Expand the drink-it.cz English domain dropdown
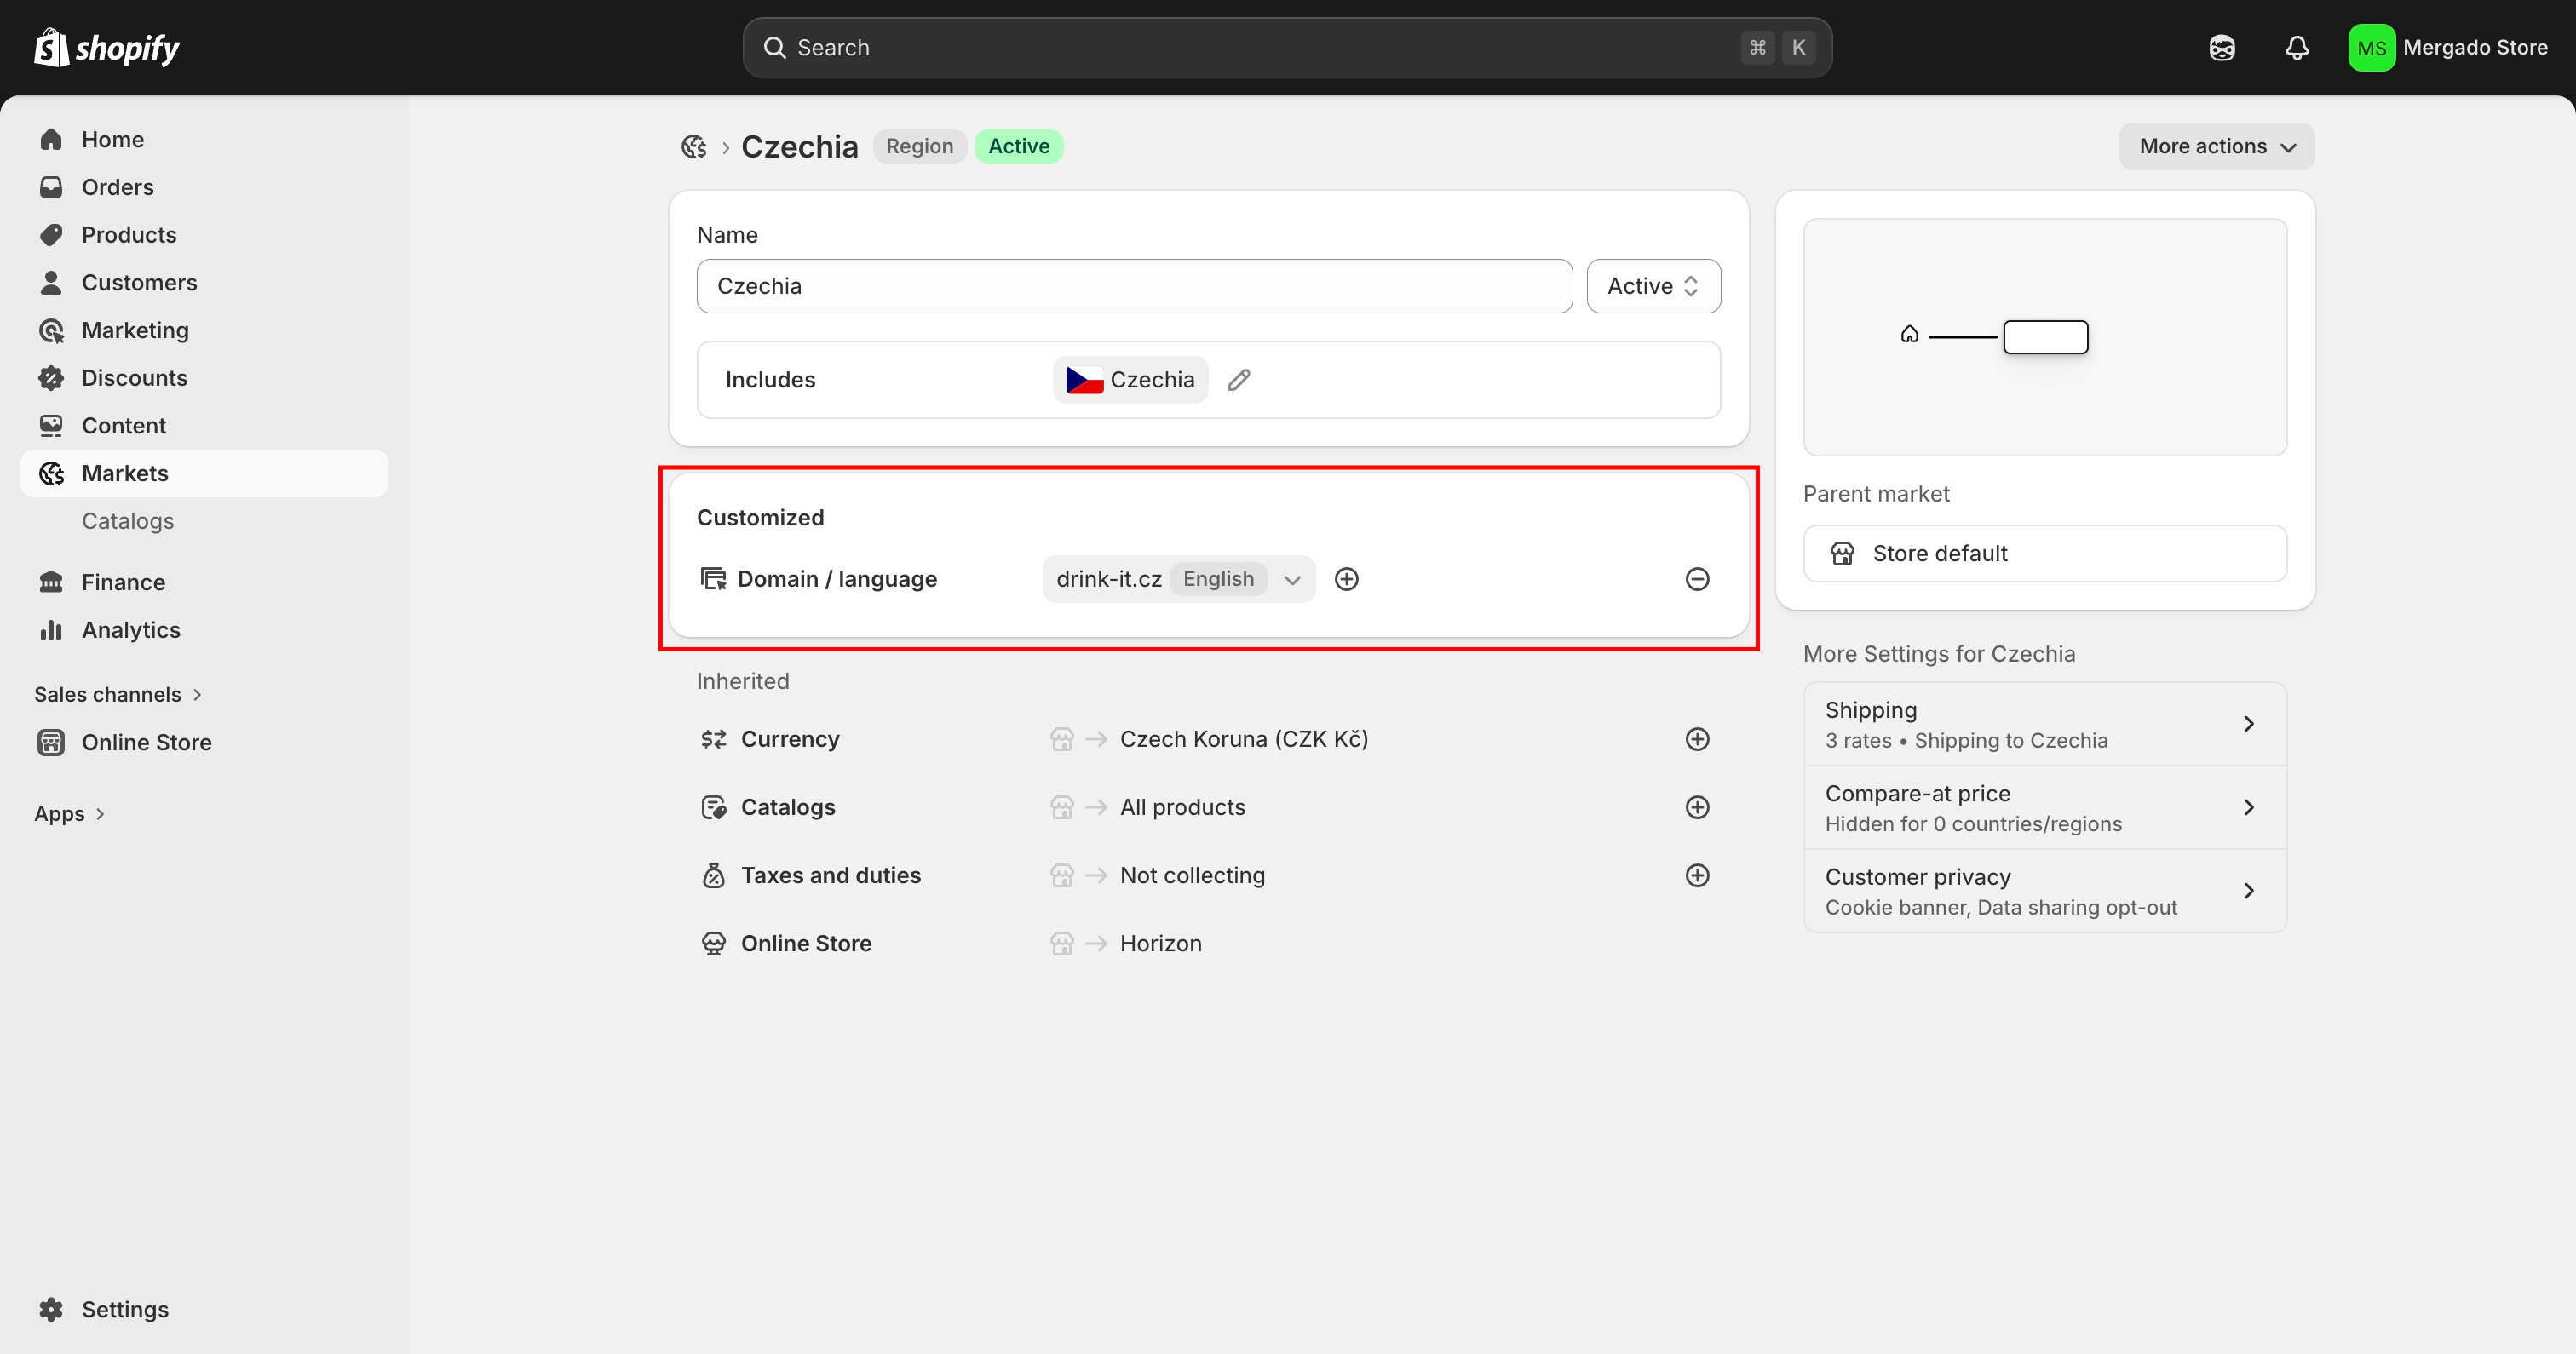Image resolution: width=2576 pixels, height=1354 pixels. (1291, 580)
